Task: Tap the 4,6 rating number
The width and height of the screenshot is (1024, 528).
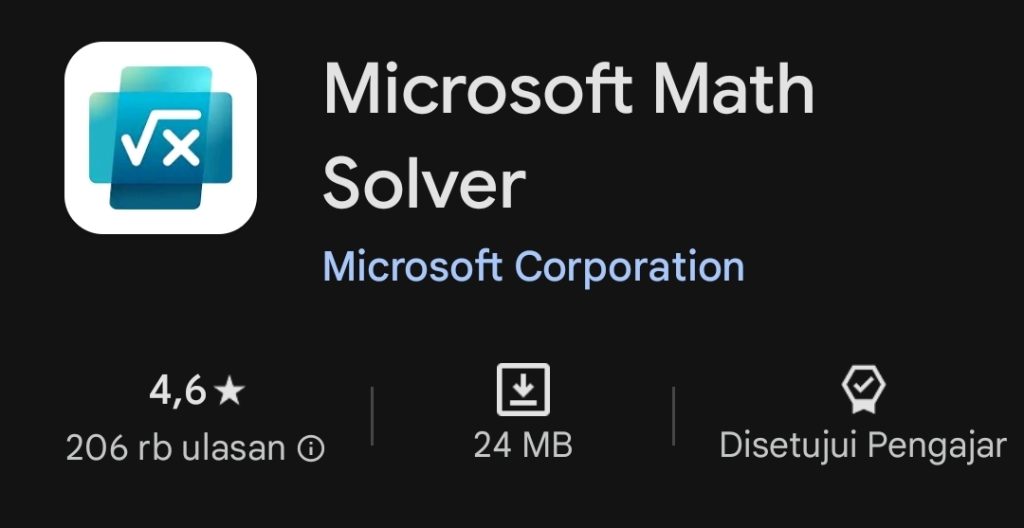Action: click(178, 392)
